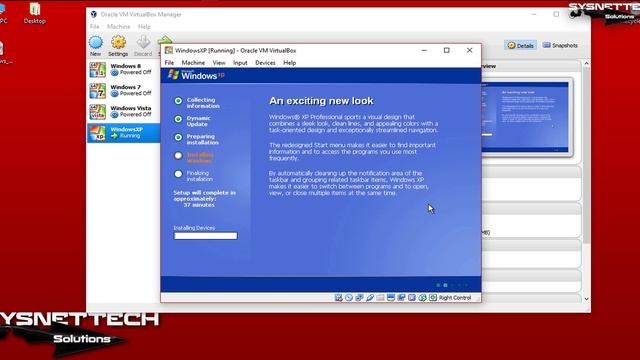The image size is (640, 360).
Task: Click the Collecting information step indicator
Action: [x=178, y=100]
